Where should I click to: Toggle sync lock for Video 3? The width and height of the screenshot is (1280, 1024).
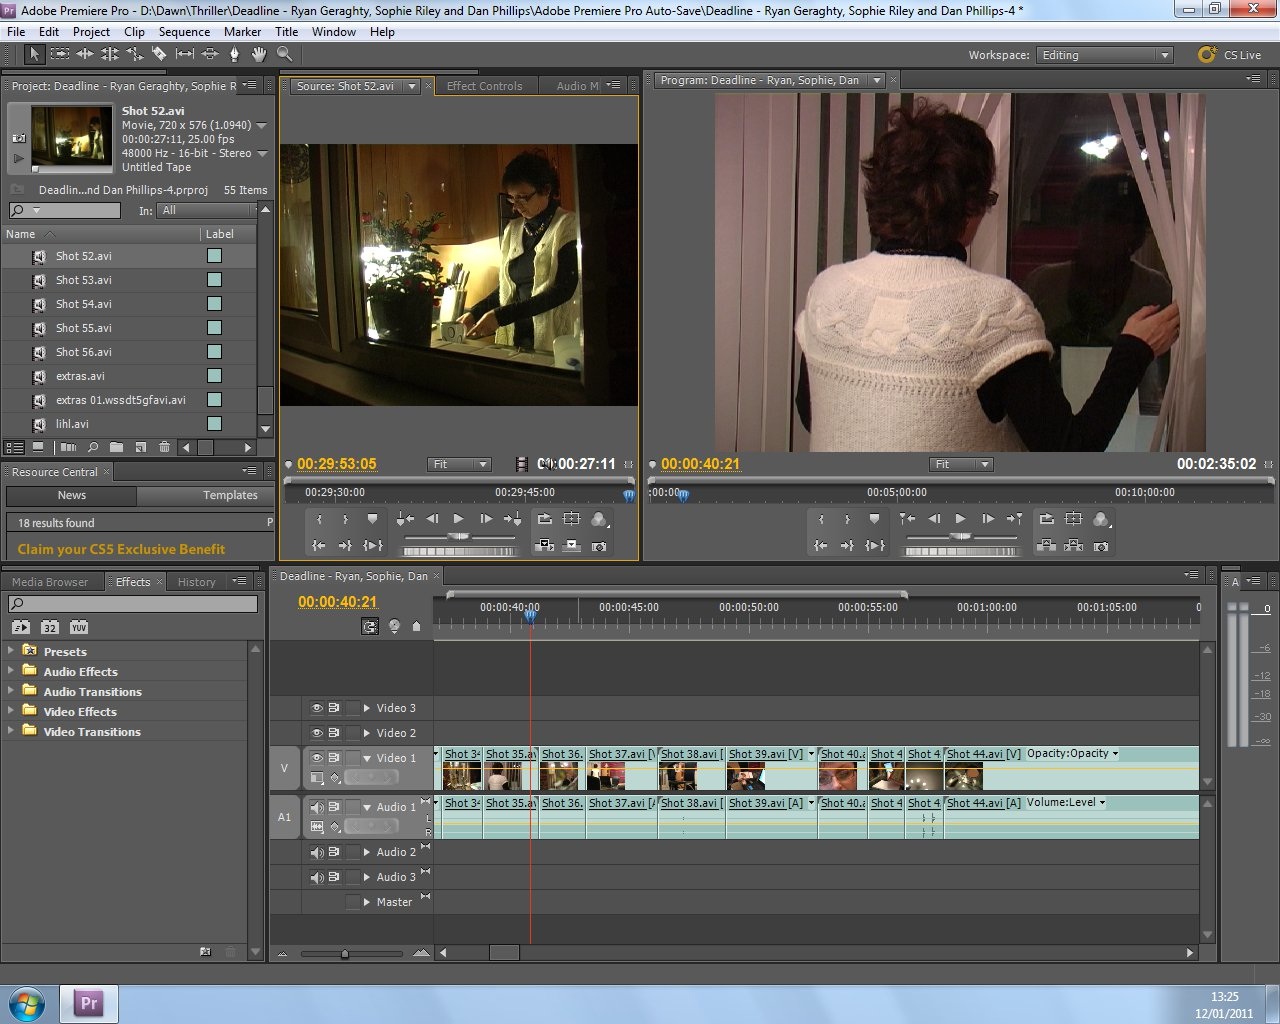pos(334,708)
